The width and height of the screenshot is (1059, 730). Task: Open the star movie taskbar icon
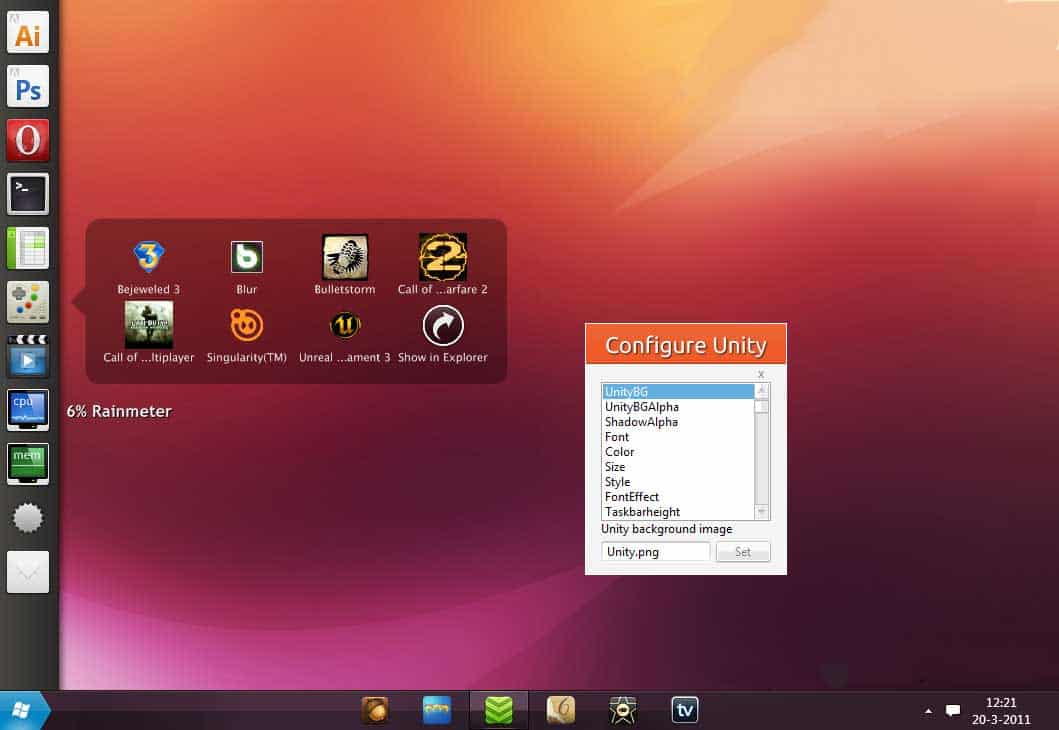pyautogui.click(x=623, y=710)
